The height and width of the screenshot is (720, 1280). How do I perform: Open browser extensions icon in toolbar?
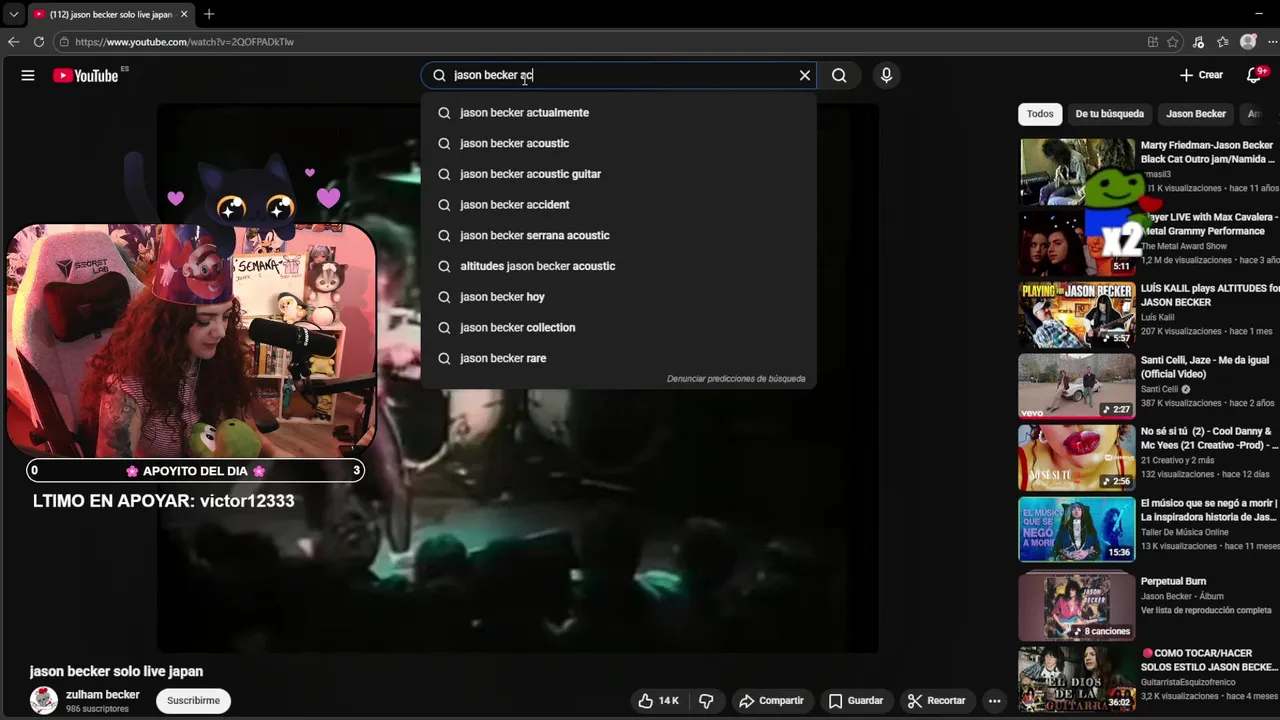coord(1198,42)
